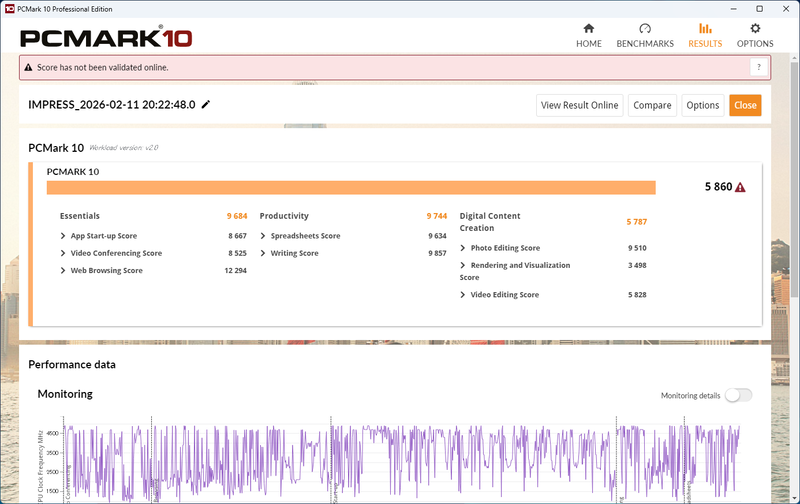Close the PCMark 10 window
The height and width of the screenshot is (504, 800).
786,9
